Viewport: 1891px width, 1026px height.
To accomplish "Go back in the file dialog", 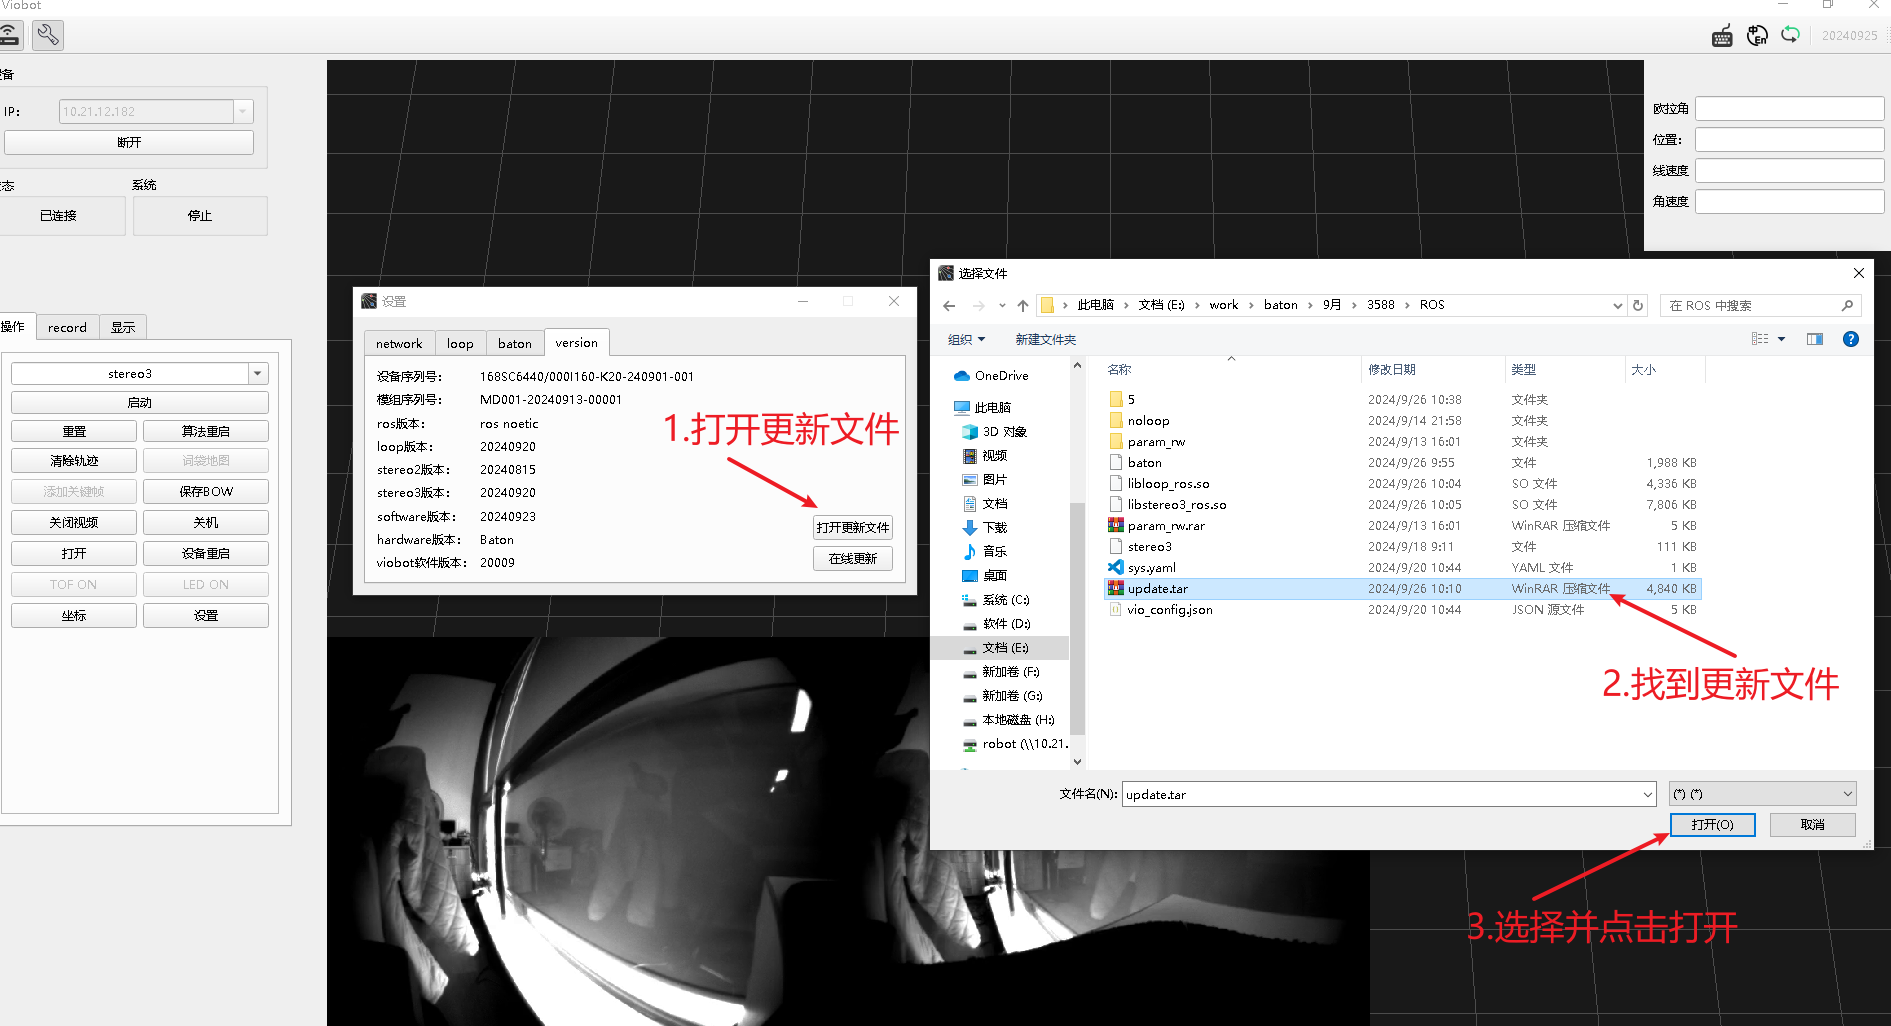I will [949, 306].
